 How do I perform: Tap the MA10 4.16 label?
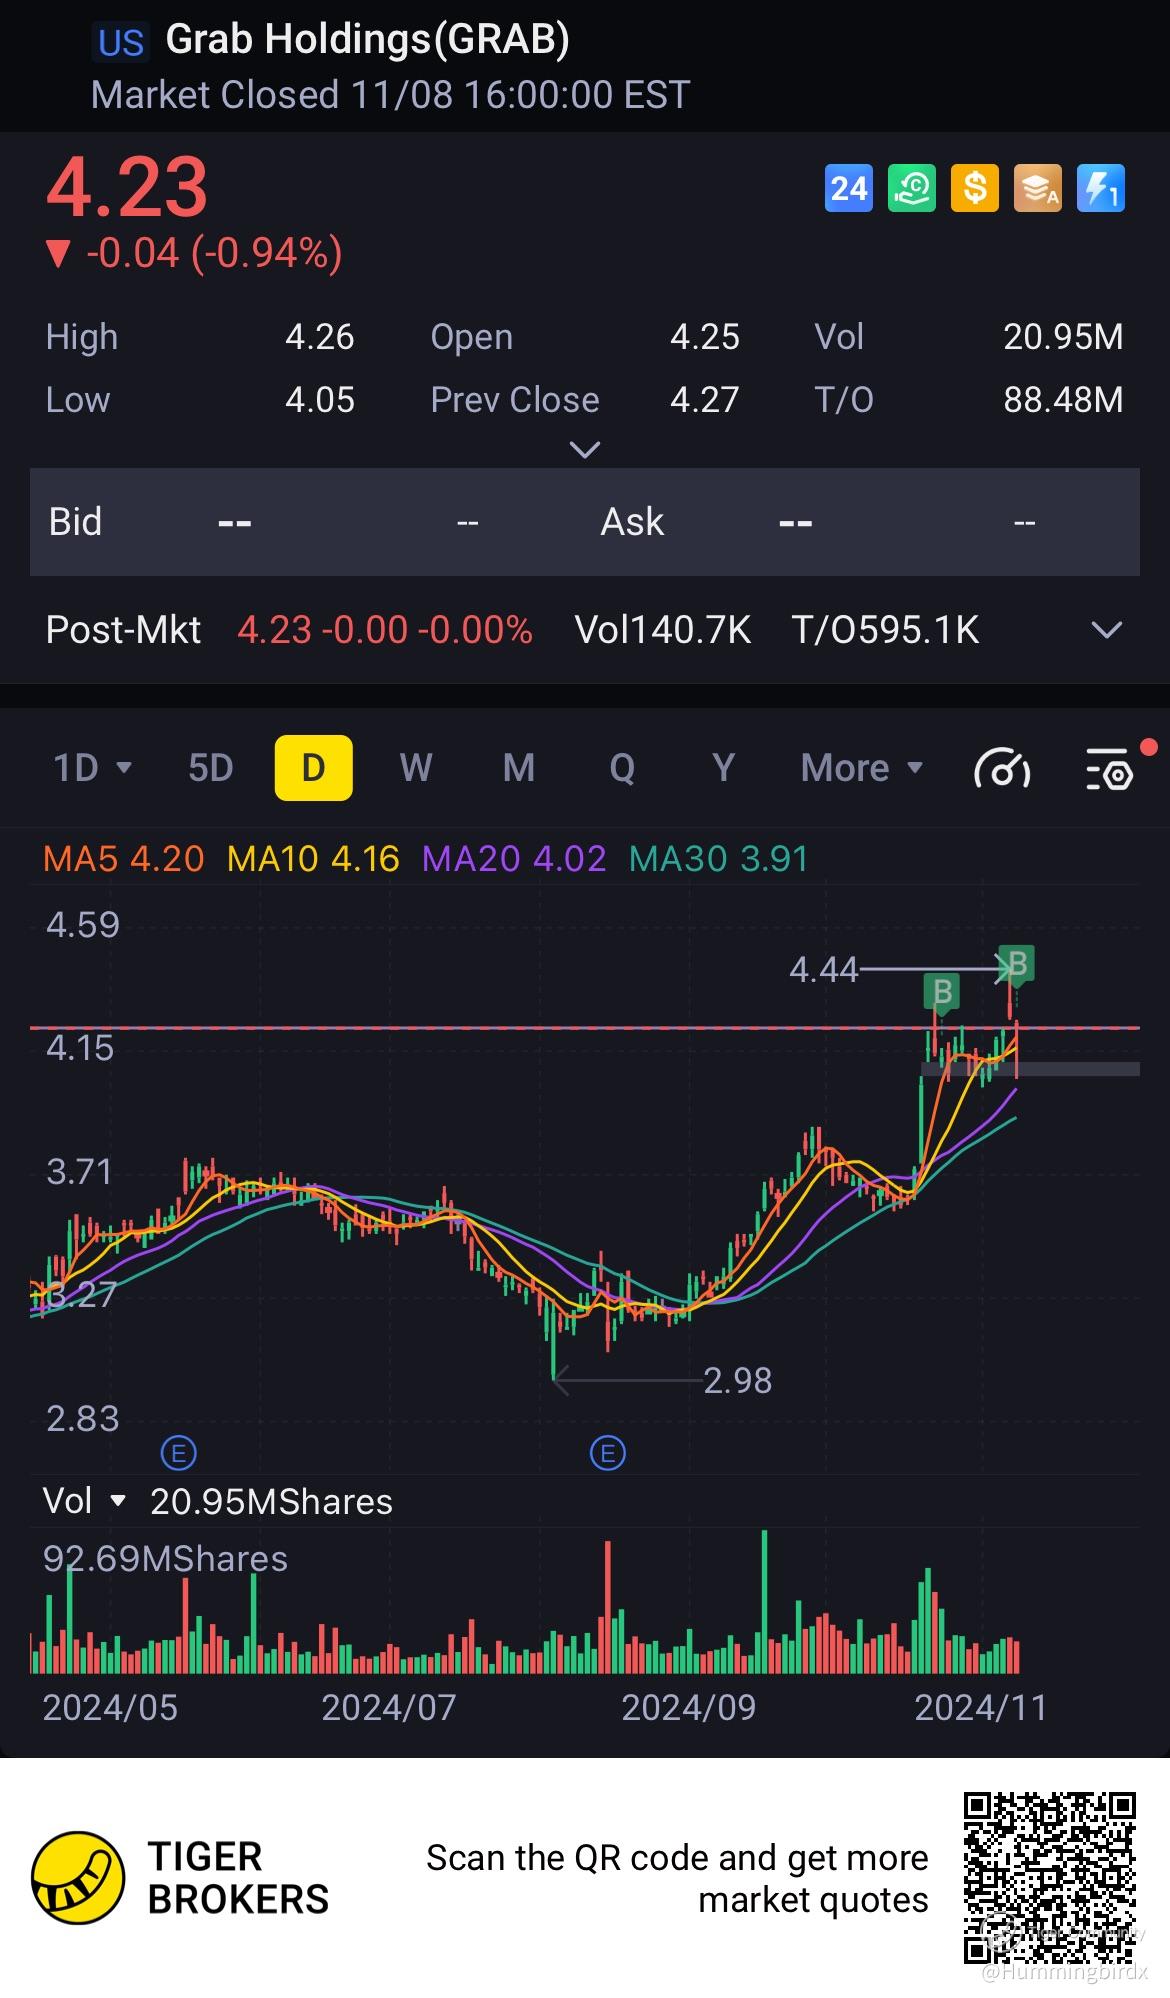(x=313, y=859)
